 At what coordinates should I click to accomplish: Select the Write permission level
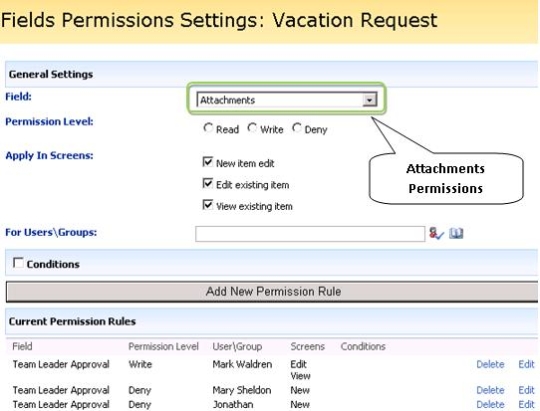252,128
